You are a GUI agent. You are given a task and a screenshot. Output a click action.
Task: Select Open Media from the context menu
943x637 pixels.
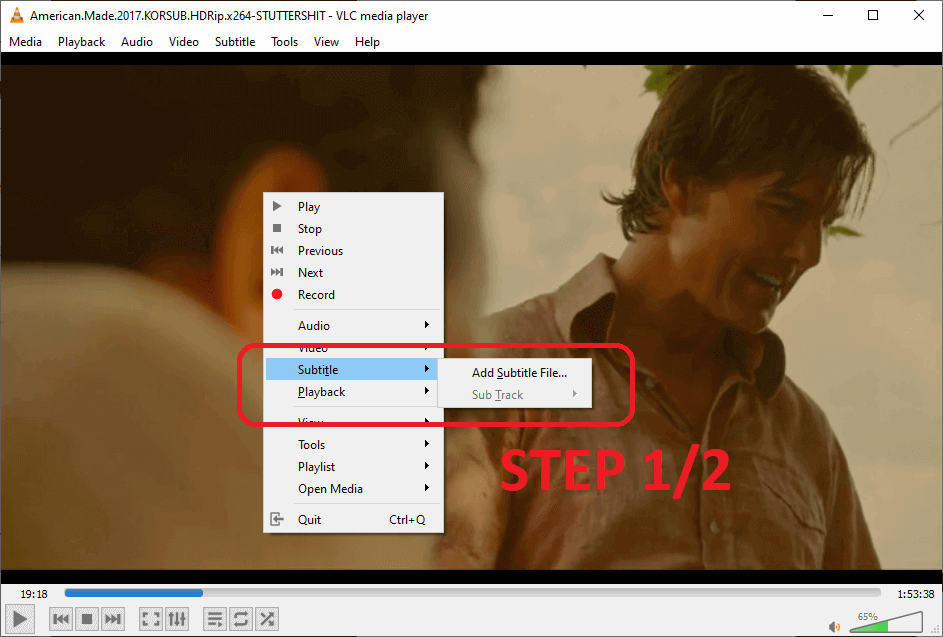(x=330, y=488)
